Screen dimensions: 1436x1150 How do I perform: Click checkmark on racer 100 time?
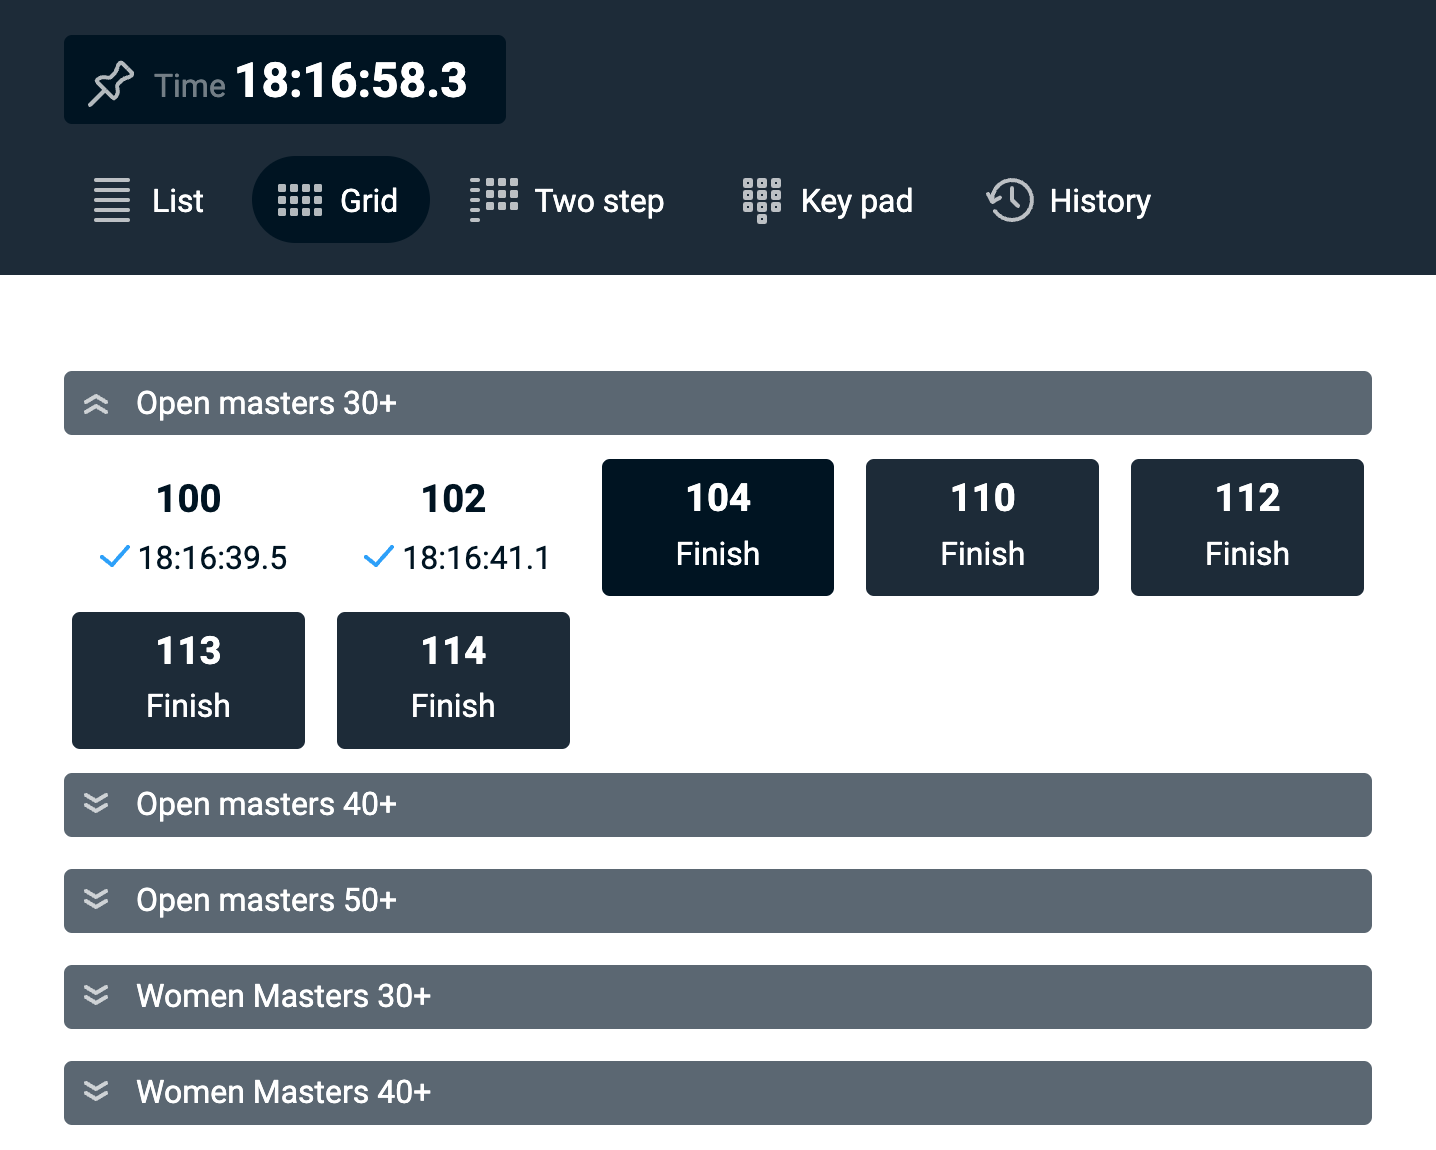click(115, 557)
